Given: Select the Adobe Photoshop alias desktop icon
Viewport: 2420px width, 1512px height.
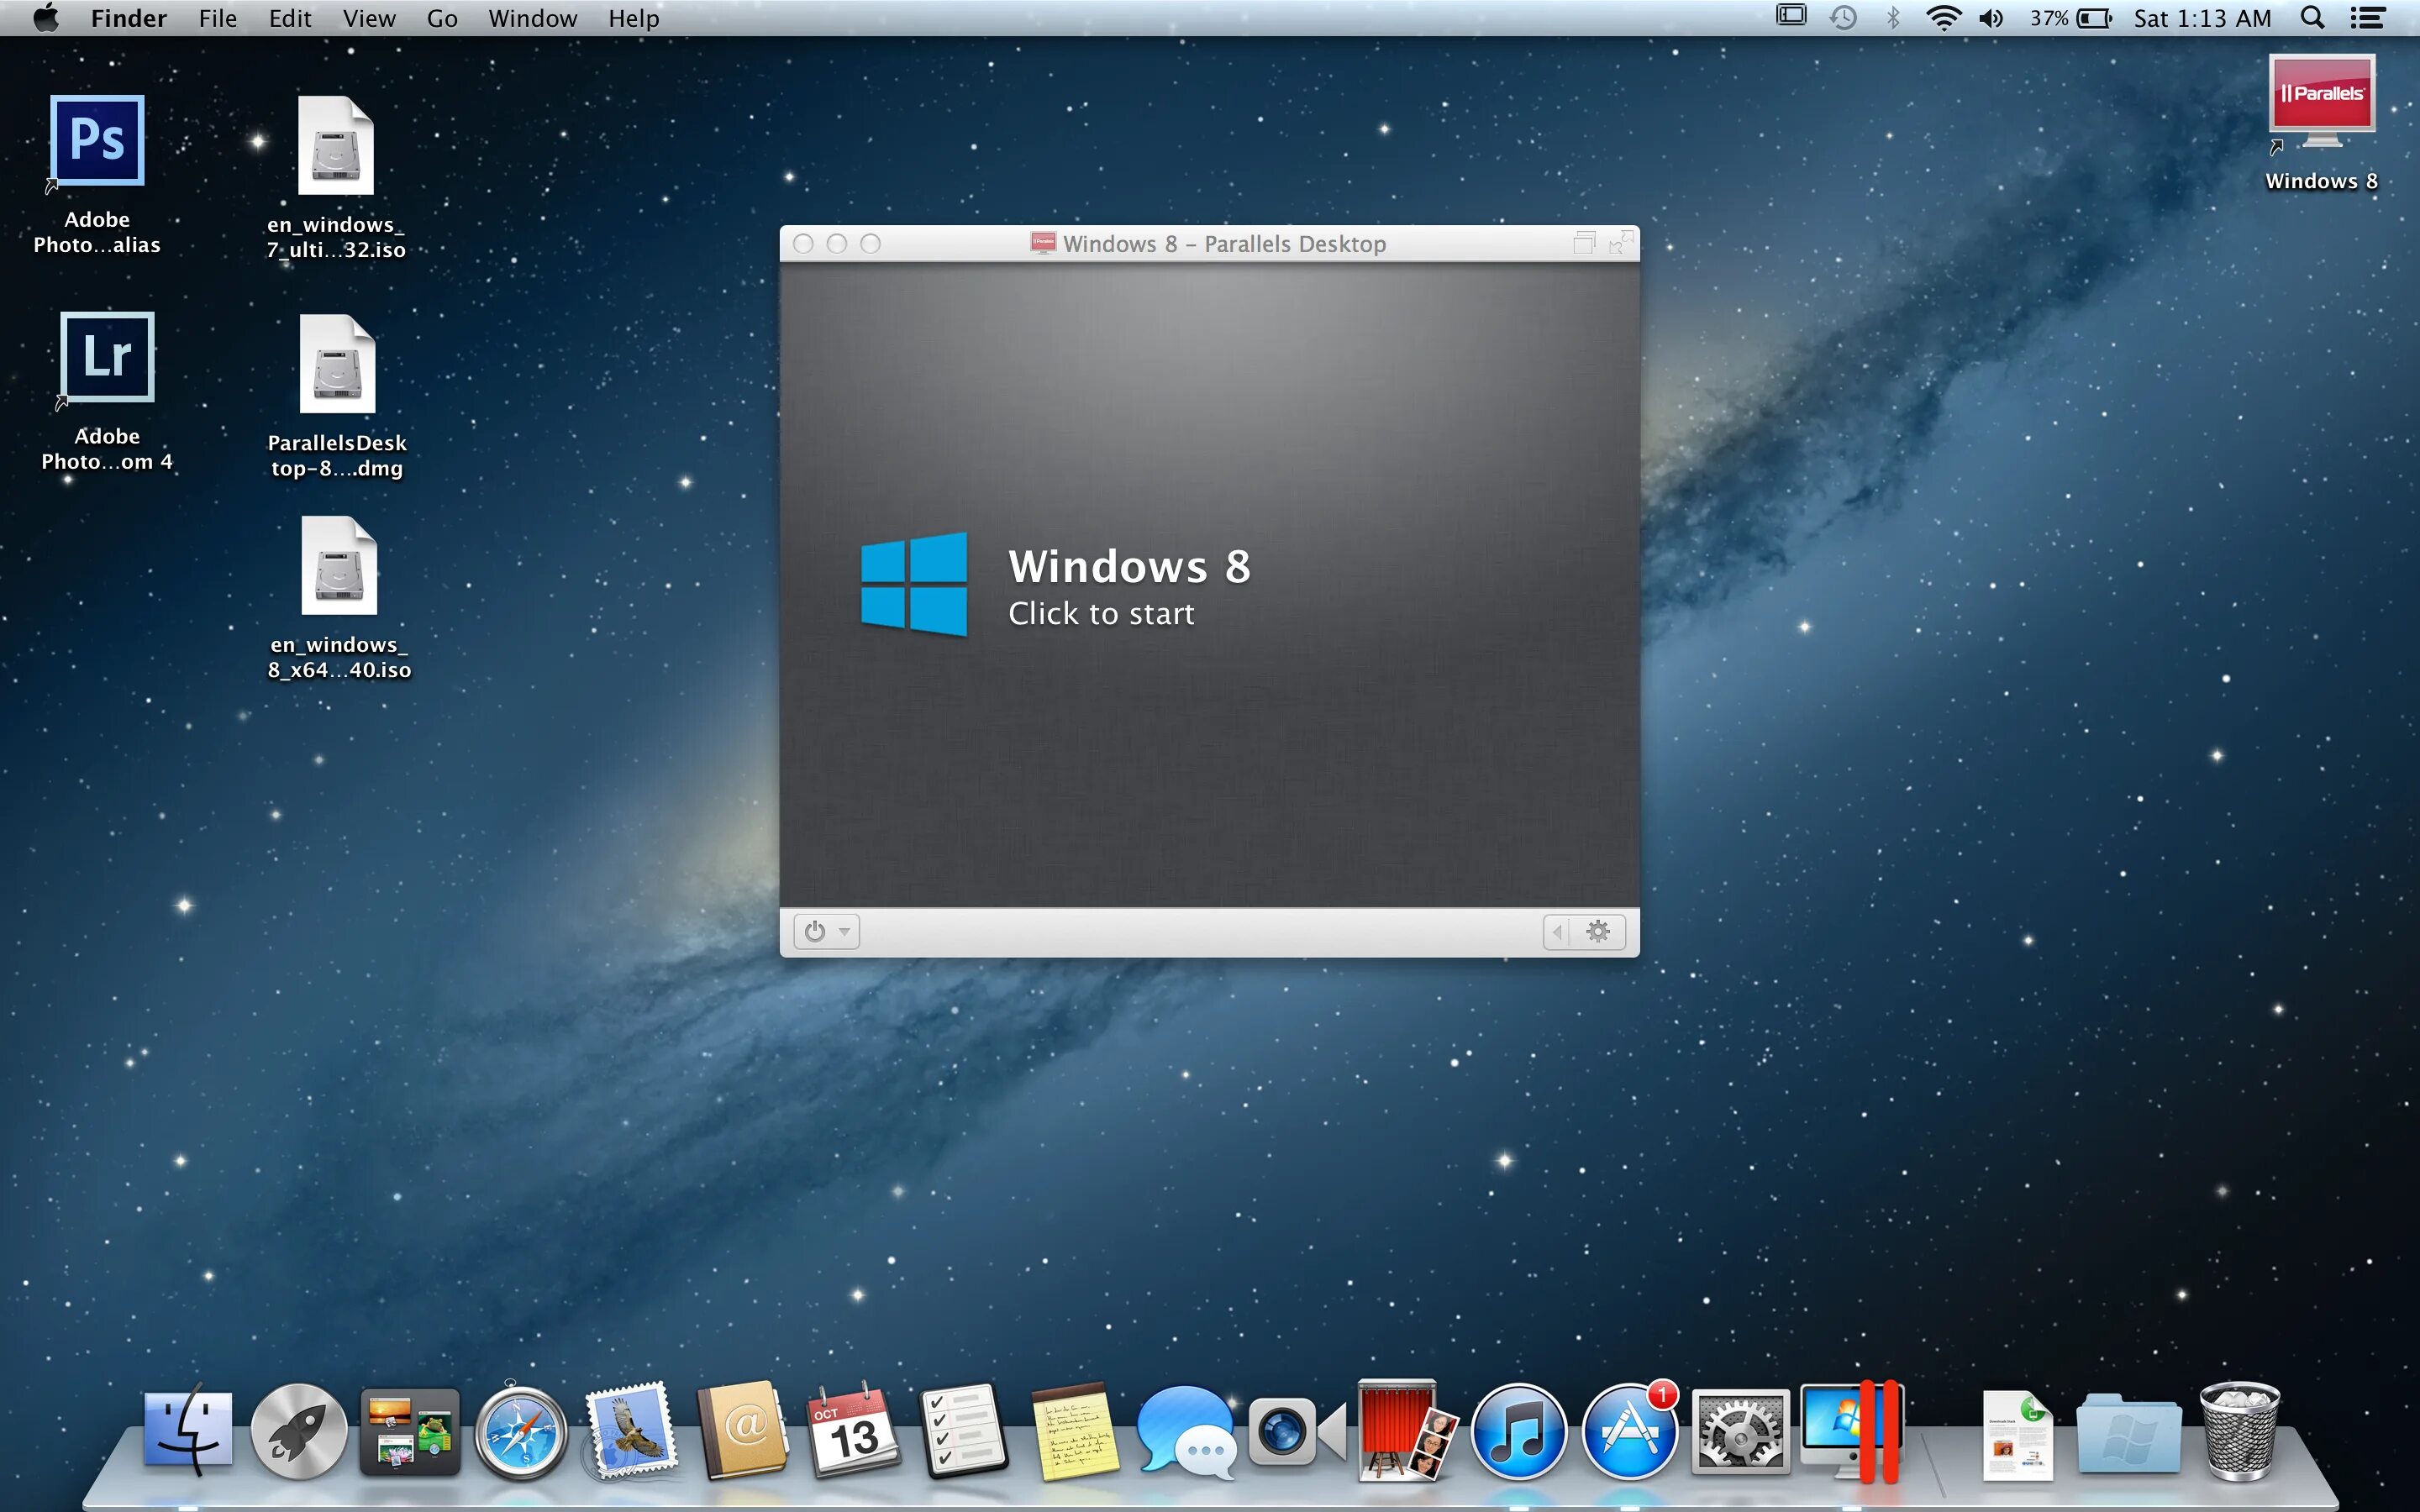Looking at the screenshot, I should (97, 175).
